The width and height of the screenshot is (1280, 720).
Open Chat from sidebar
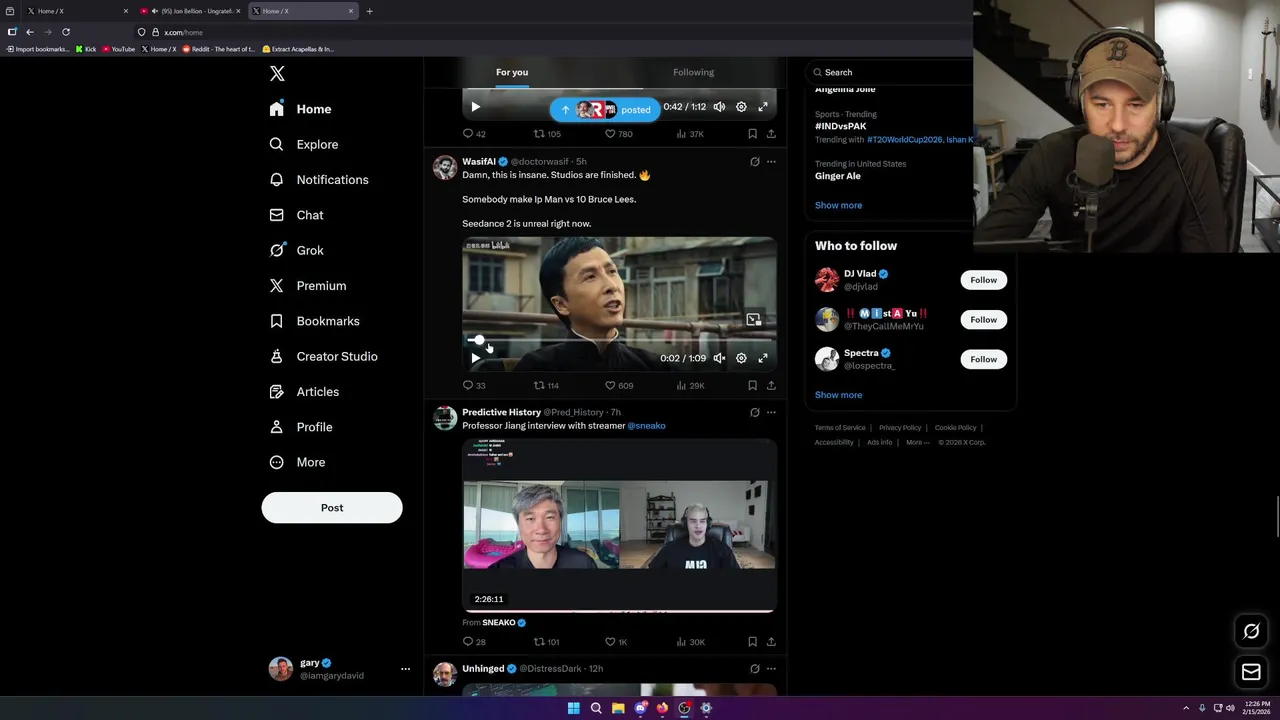pos(297,215)
